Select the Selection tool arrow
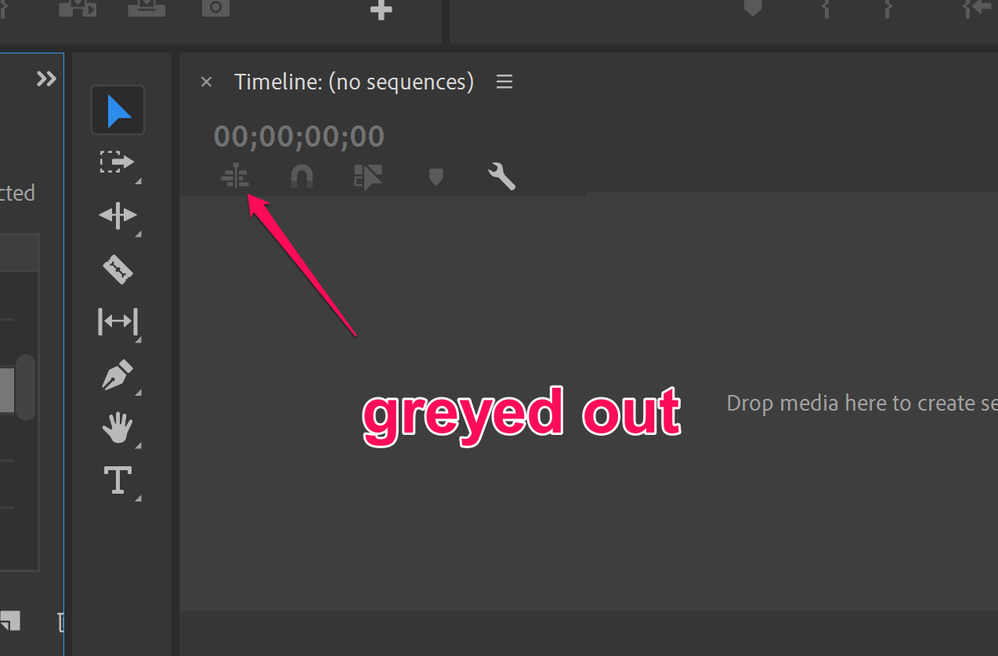The height and width of the screenshot is (656, 998). [x=118, y=110]
